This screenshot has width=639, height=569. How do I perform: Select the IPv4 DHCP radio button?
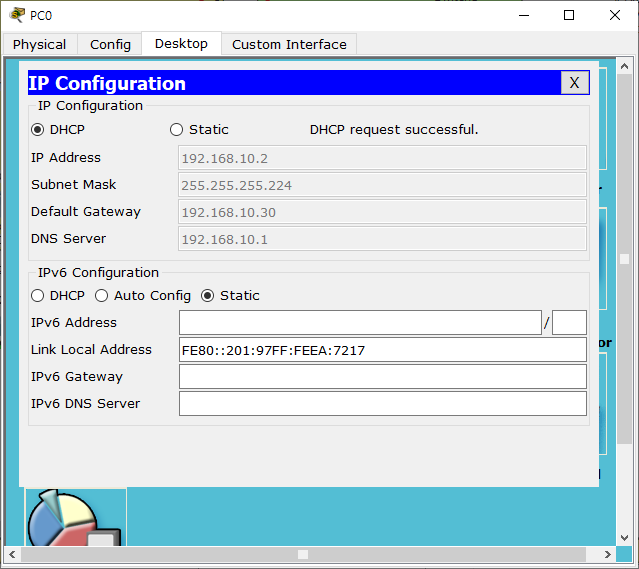(37, 130)
